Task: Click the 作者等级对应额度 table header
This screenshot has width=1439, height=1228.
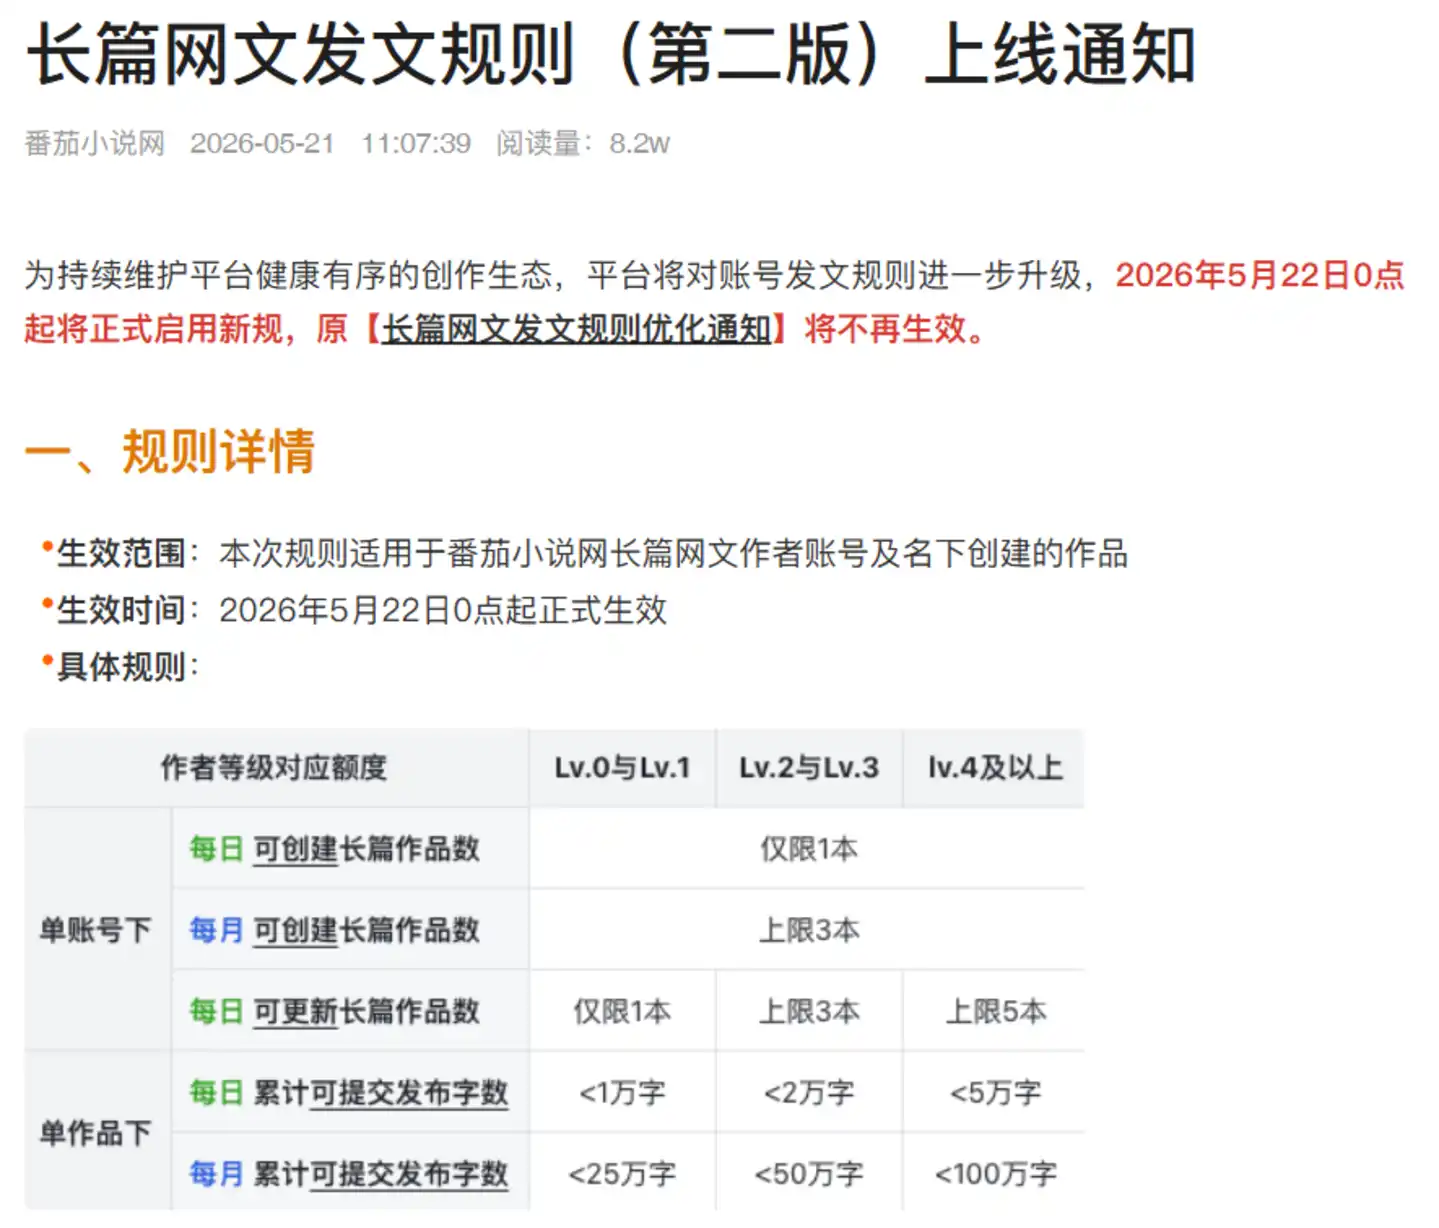Action: [x=274, y=768]
